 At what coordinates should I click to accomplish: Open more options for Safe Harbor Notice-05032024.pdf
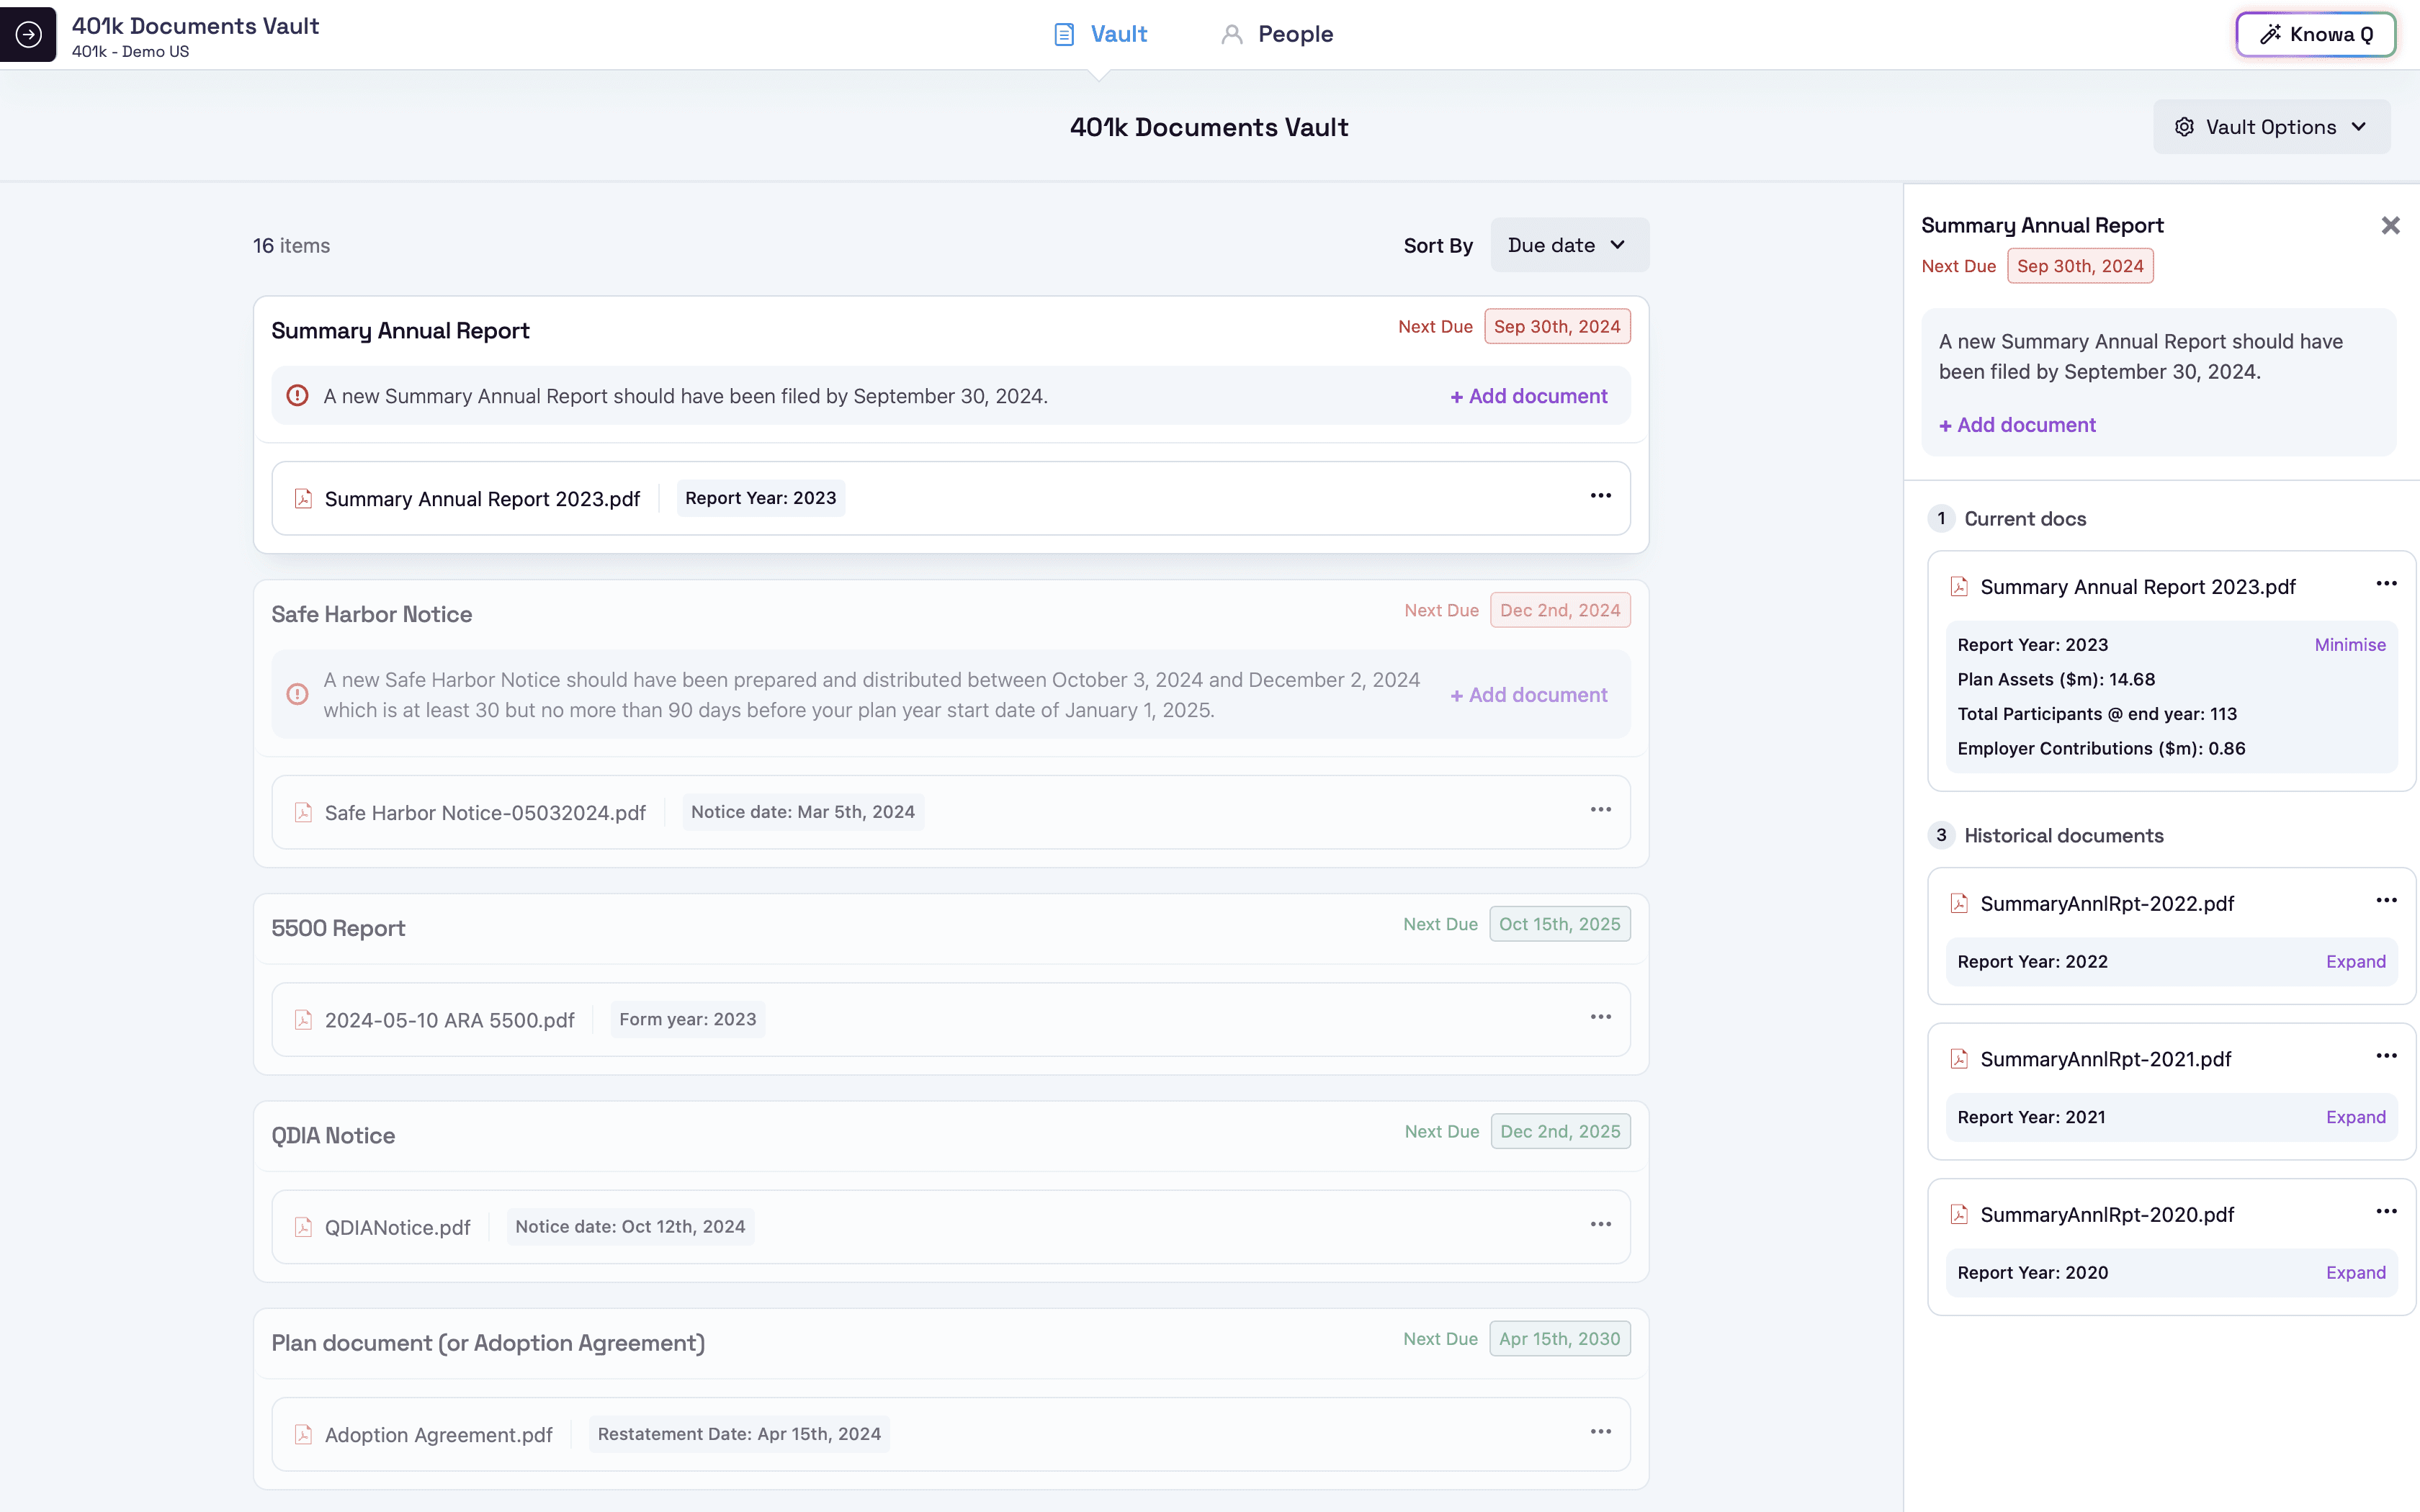pyautogui.click(x=1600, y=810)
